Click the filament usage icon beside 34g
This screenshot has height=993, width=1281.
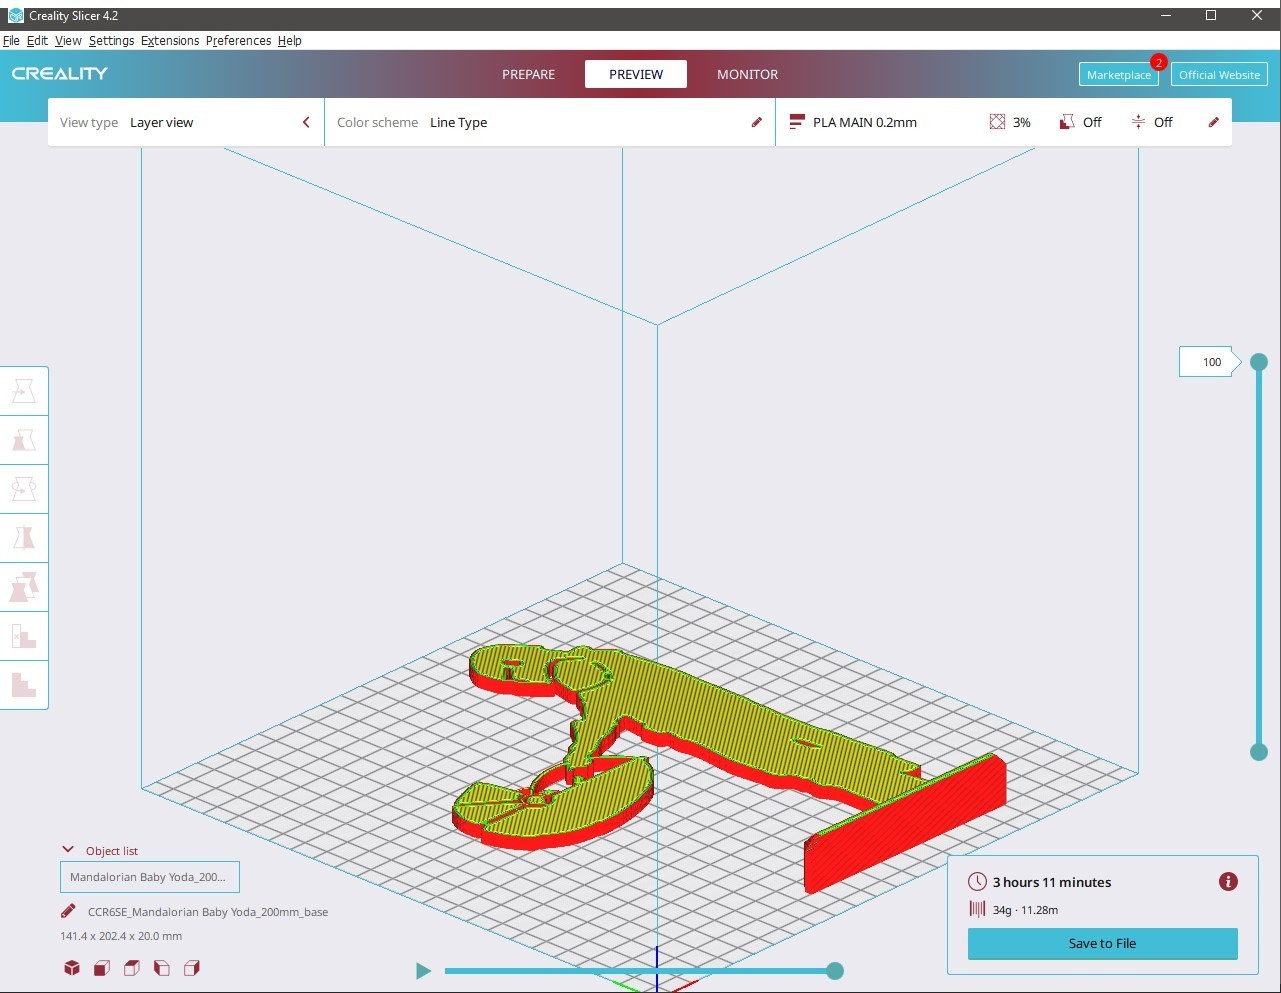[977, 909]
